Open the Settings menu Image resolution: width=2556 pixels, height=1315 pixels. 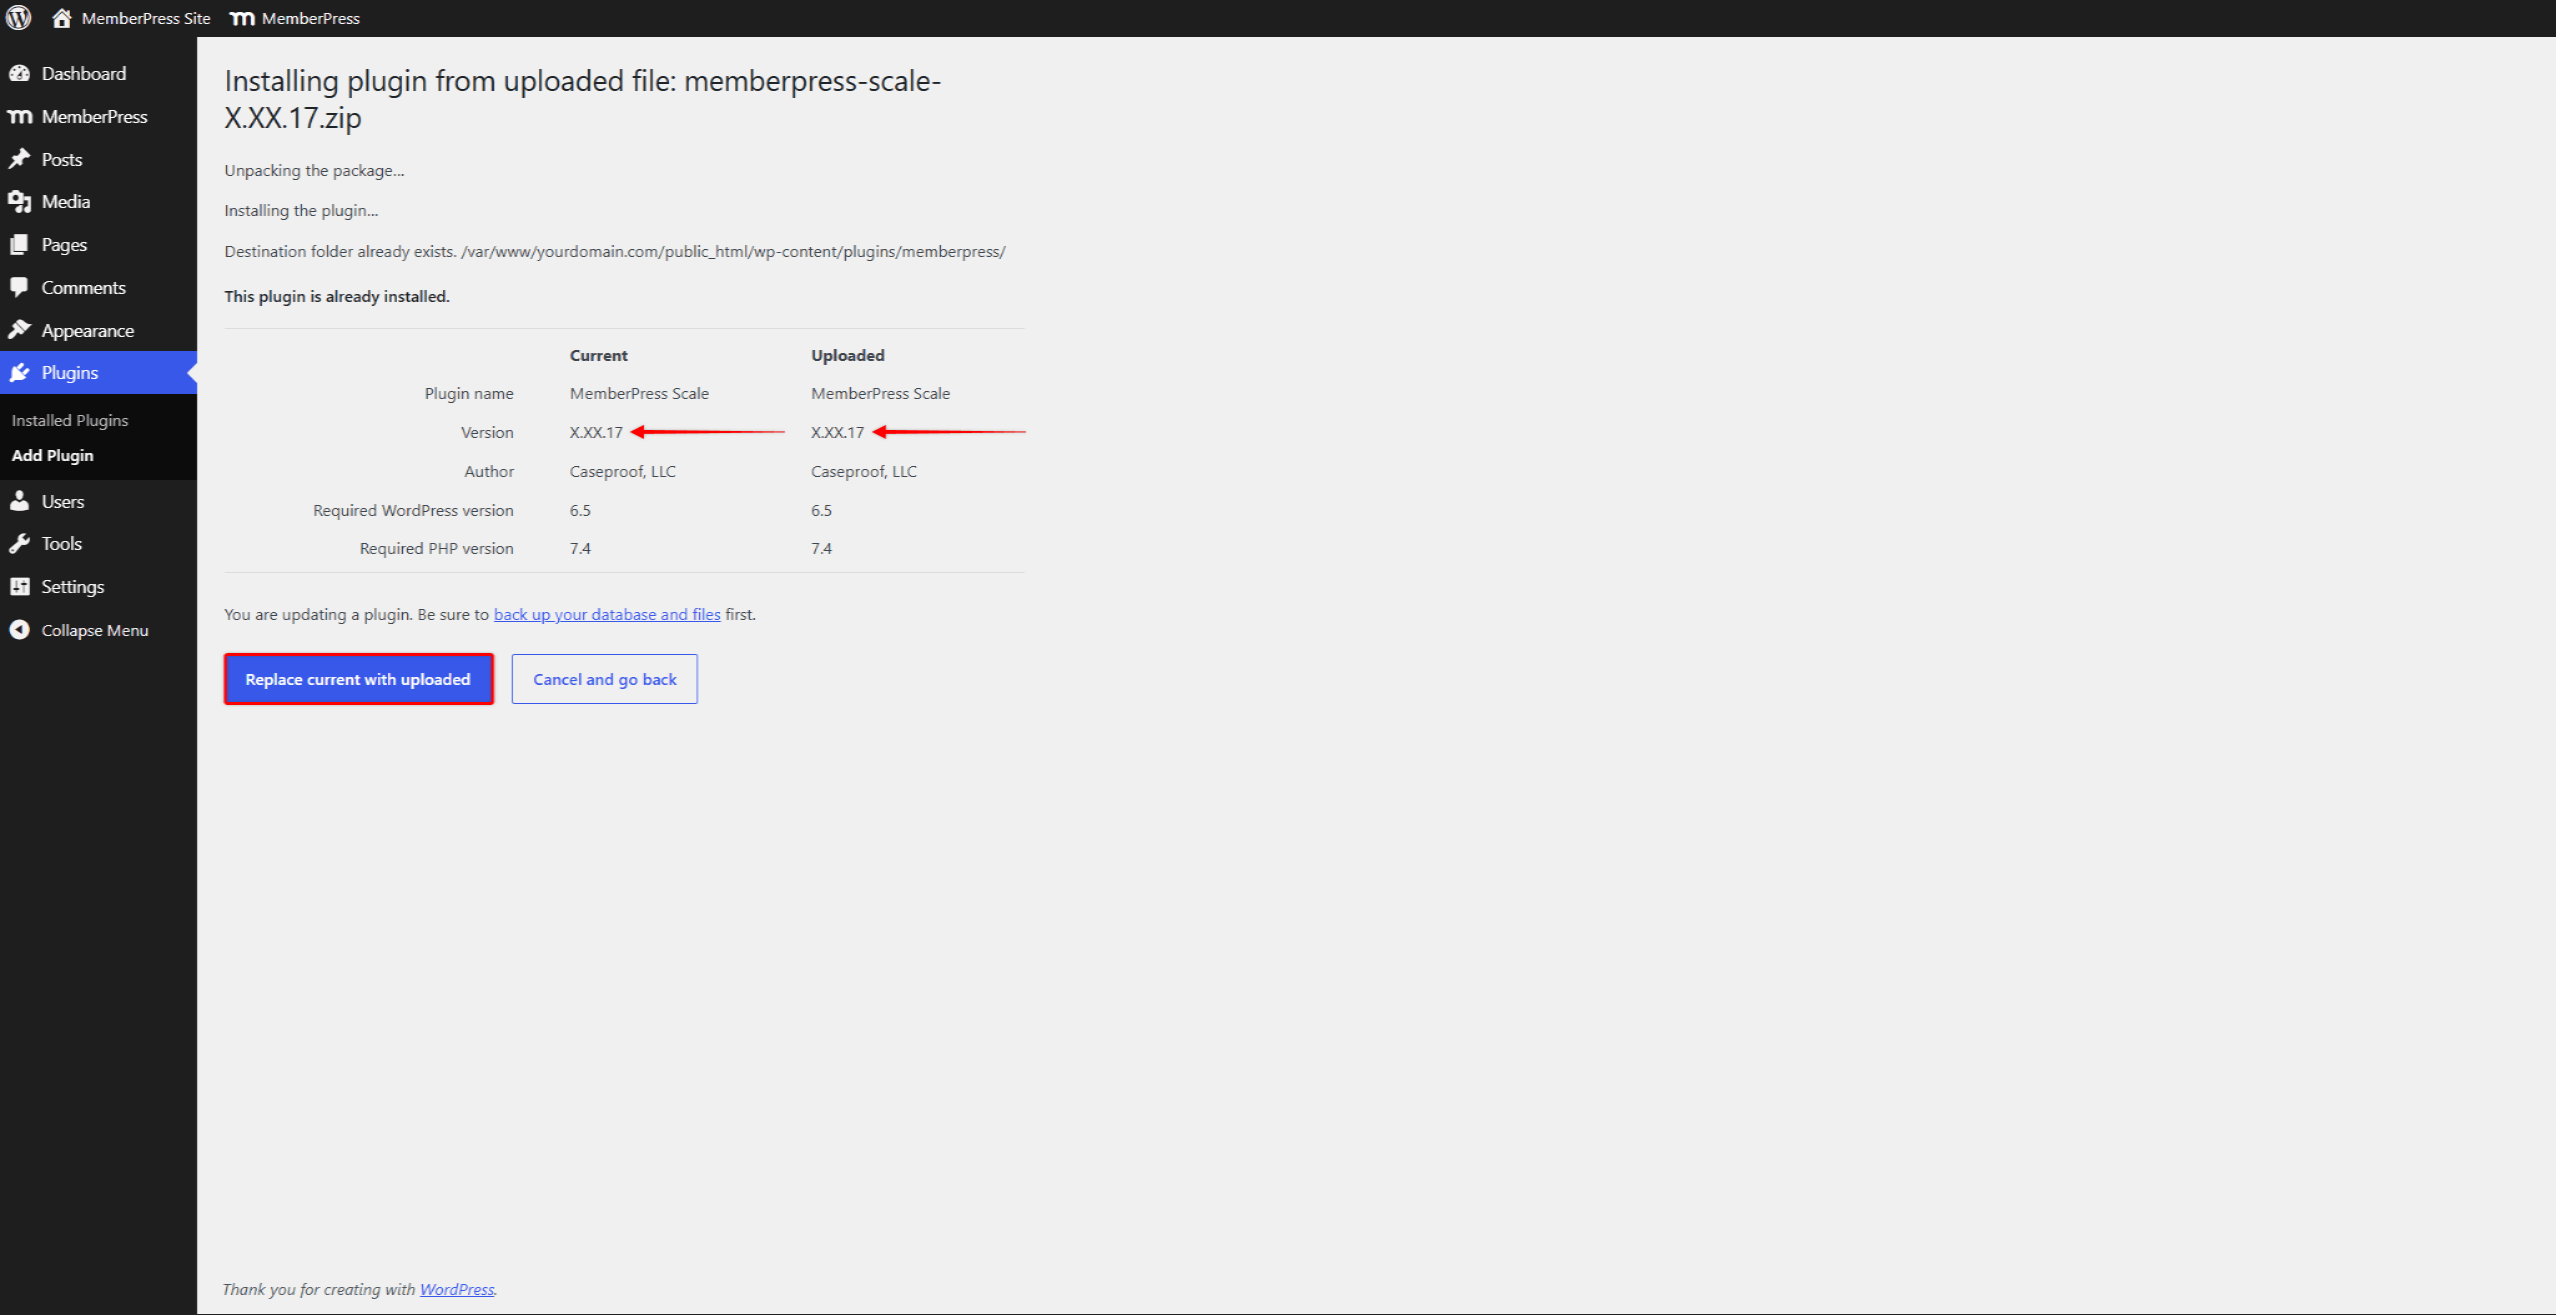[98, 587]
